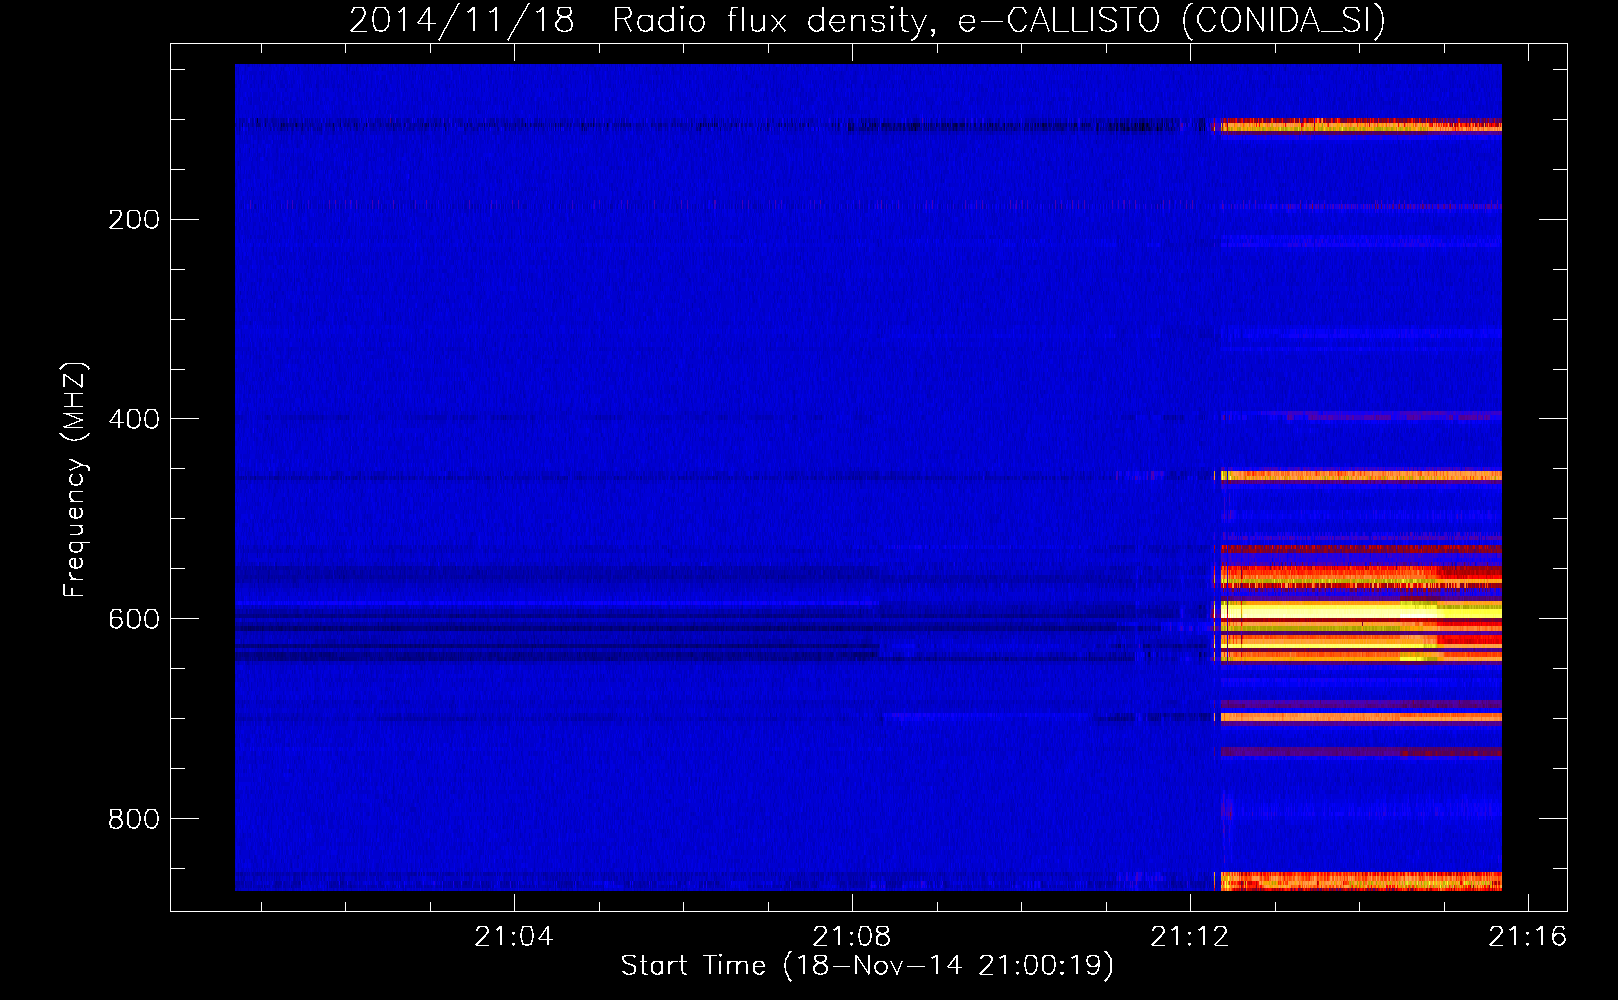This screenshot has height=1000, width=1618.
Task: Click the 'Start Time (18-Nov-14 21:00:19)' label
Action: coord(867,965)
